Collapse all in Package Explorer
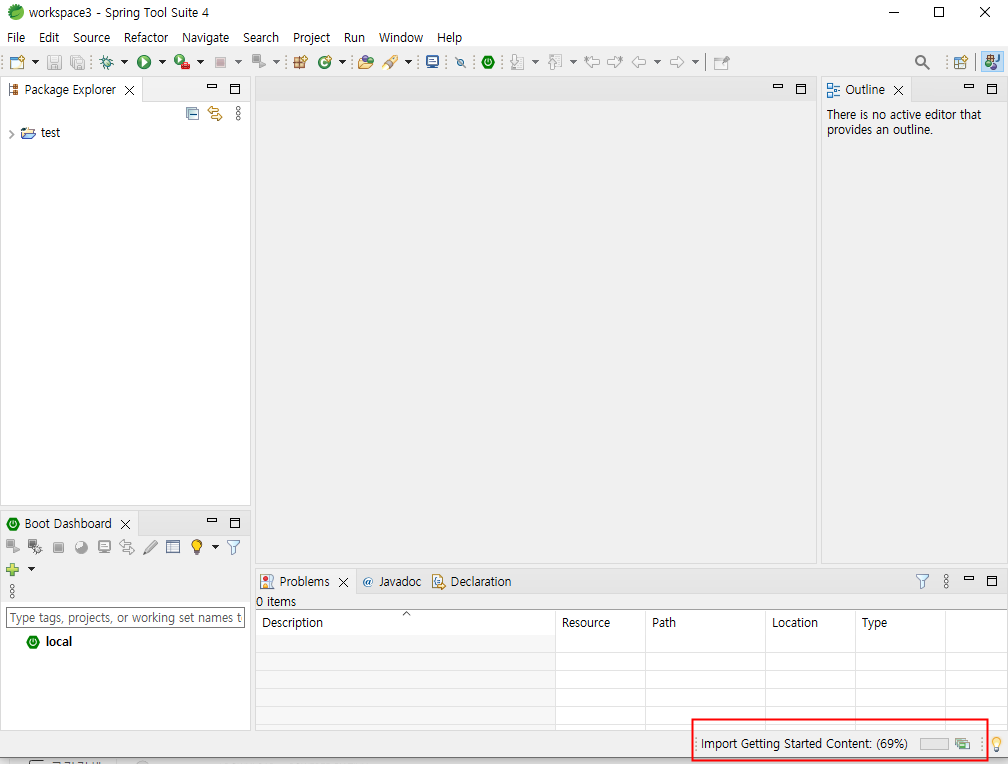 point(192,114)
